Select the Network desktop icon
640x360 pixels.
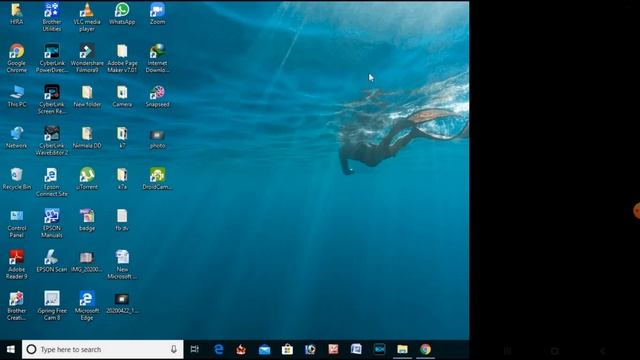pos(17,138)
